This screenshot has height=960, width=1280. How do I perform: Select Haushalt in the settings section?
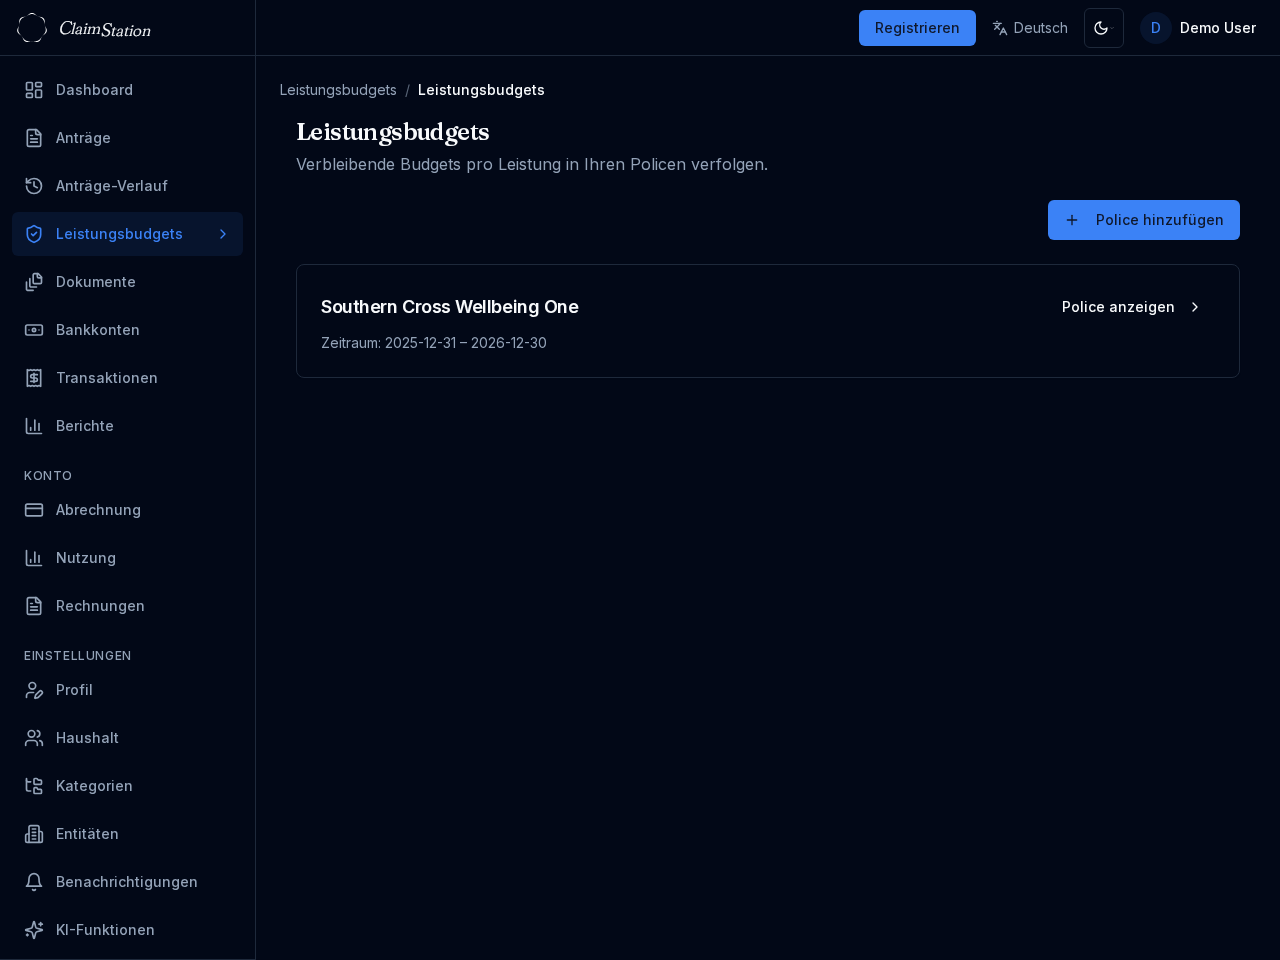coord(87,738)
